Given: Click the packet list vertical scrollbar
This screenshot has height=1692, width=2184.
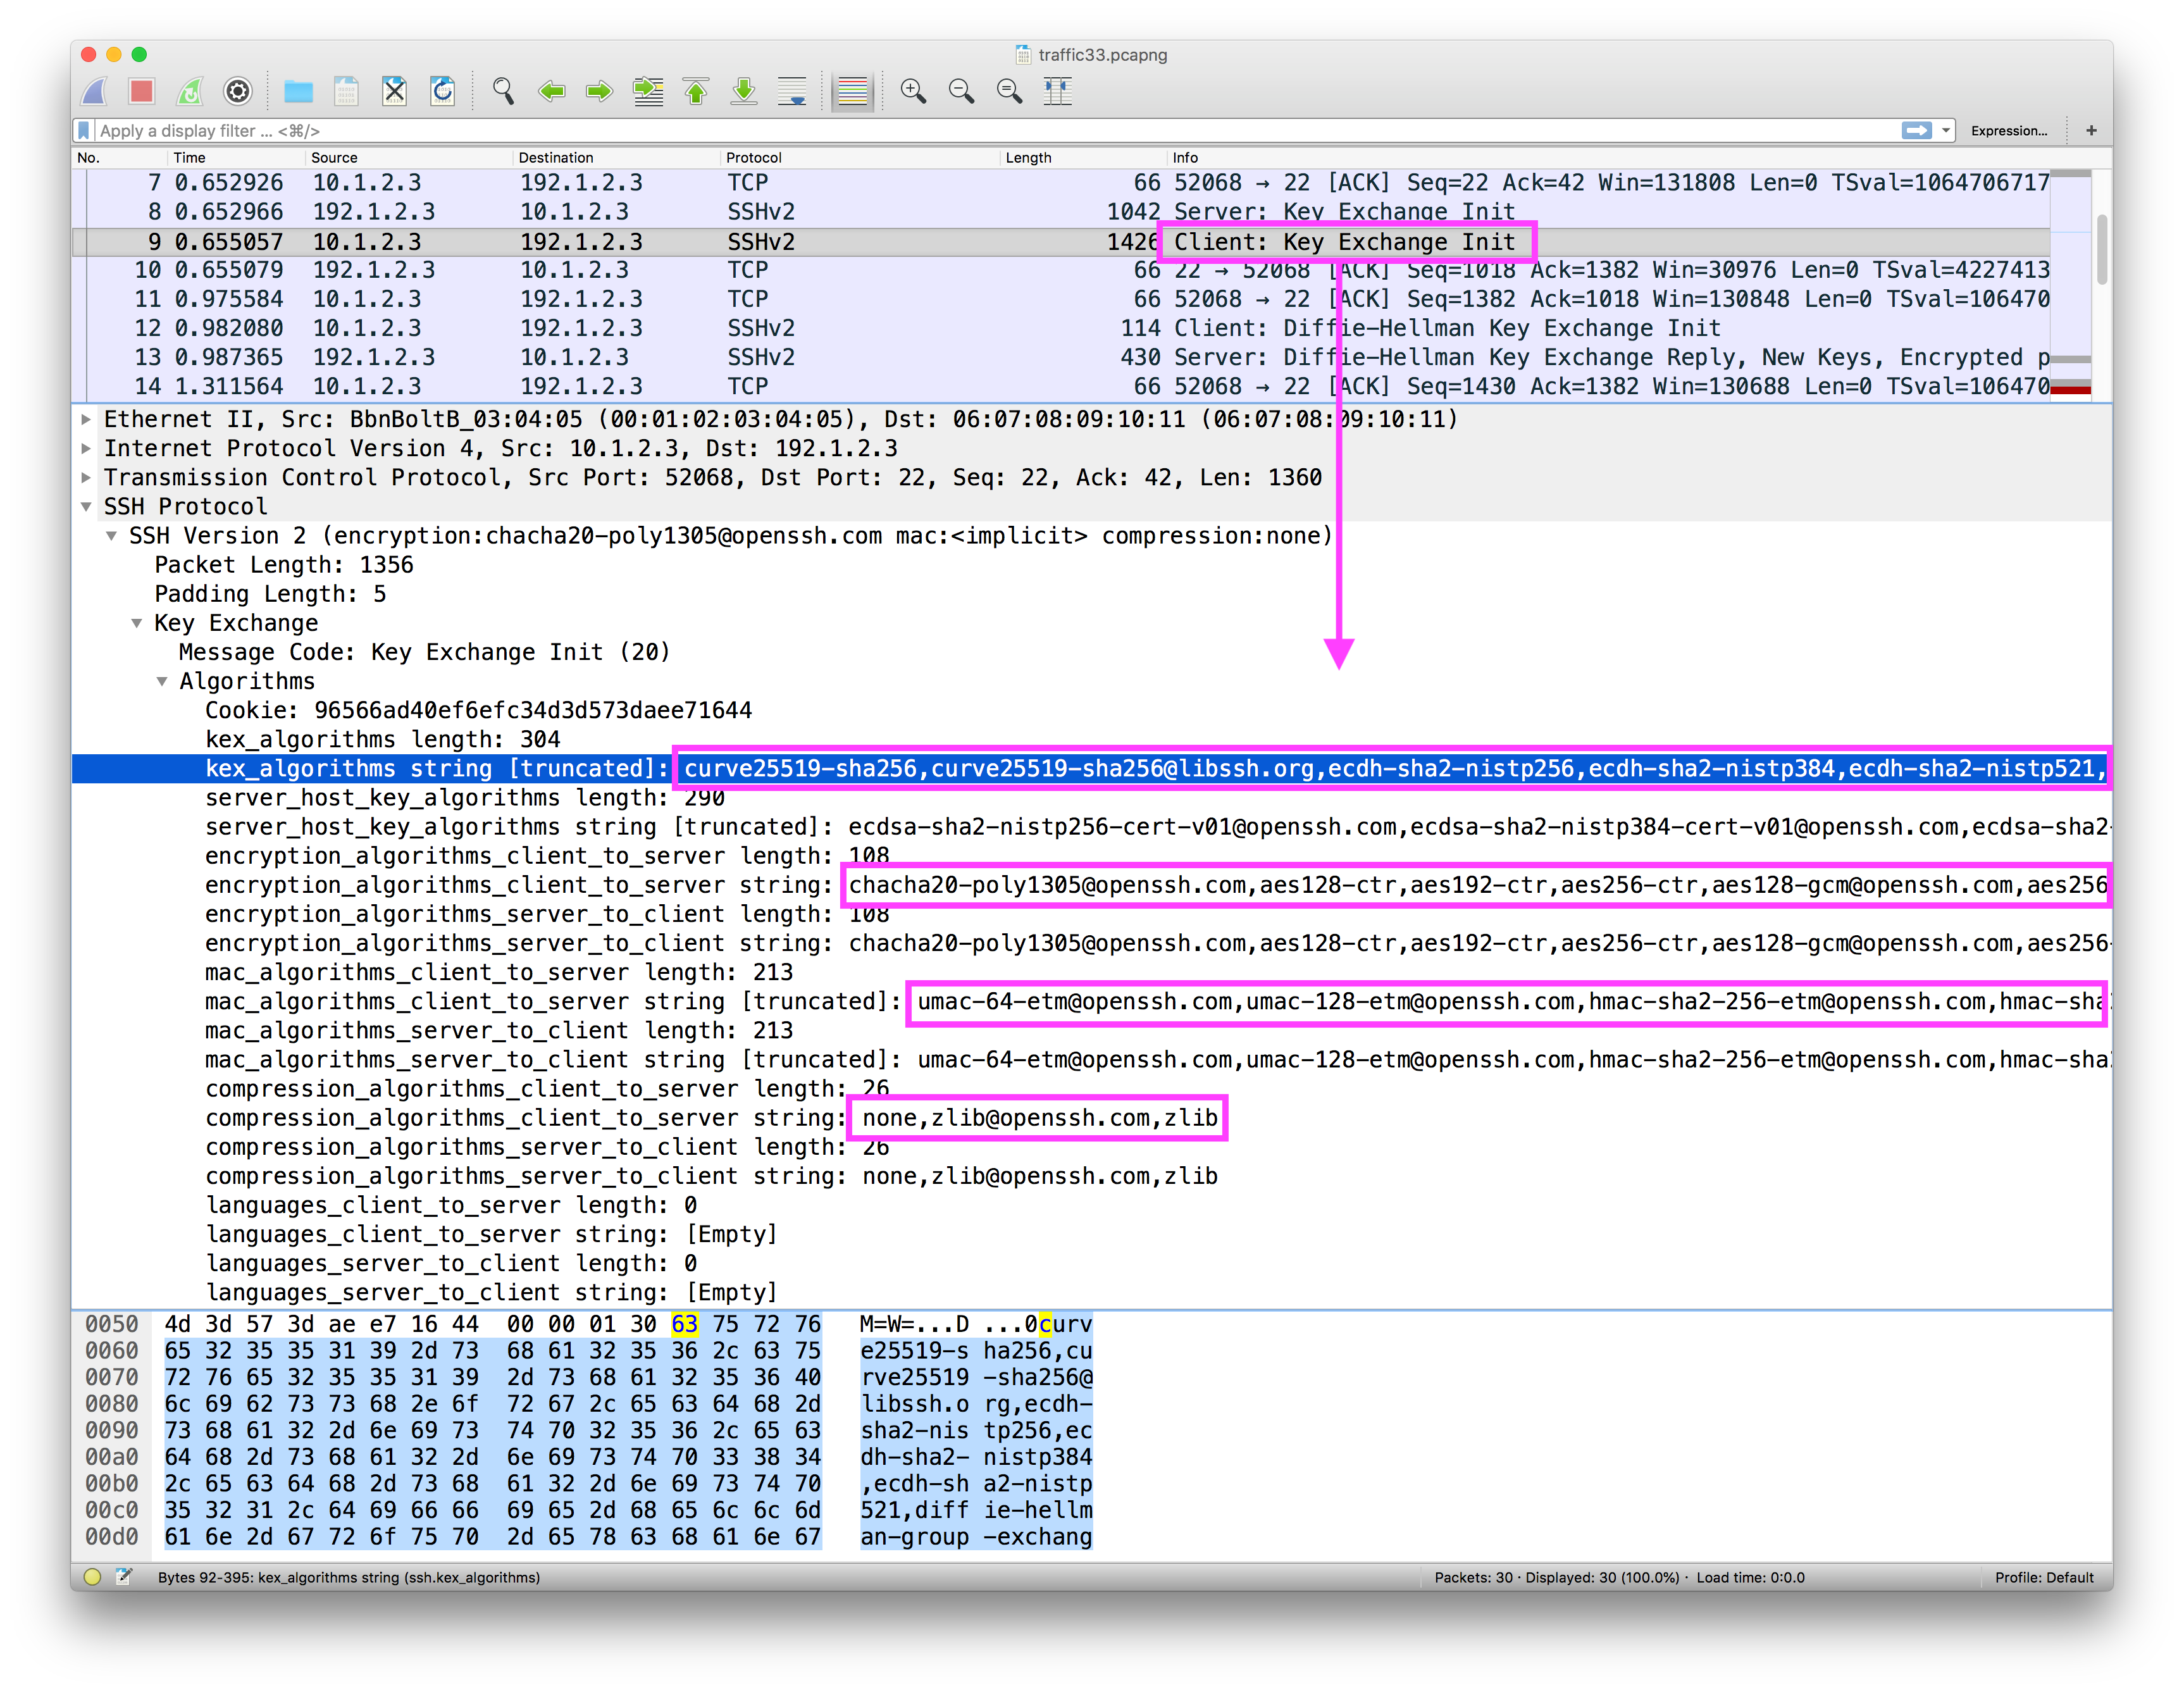Looking at the screenshot, I should point(2102,250).
